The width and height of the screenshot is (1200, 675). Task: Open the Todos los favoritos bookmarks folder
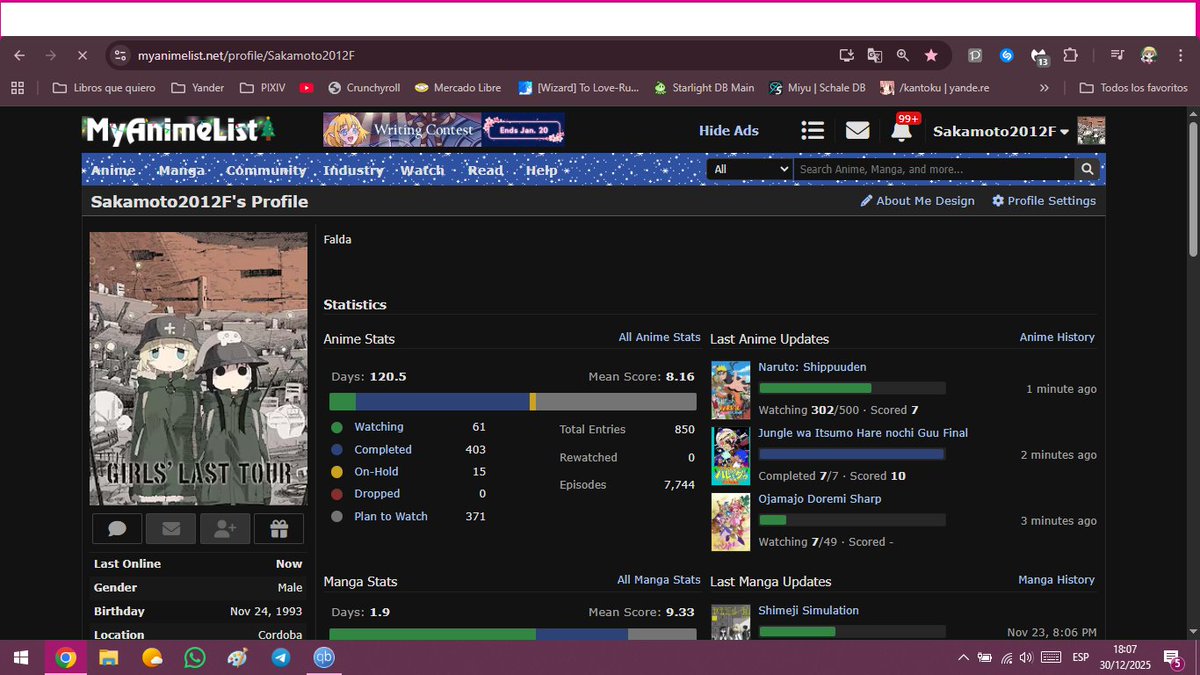tap(1134, 88)
